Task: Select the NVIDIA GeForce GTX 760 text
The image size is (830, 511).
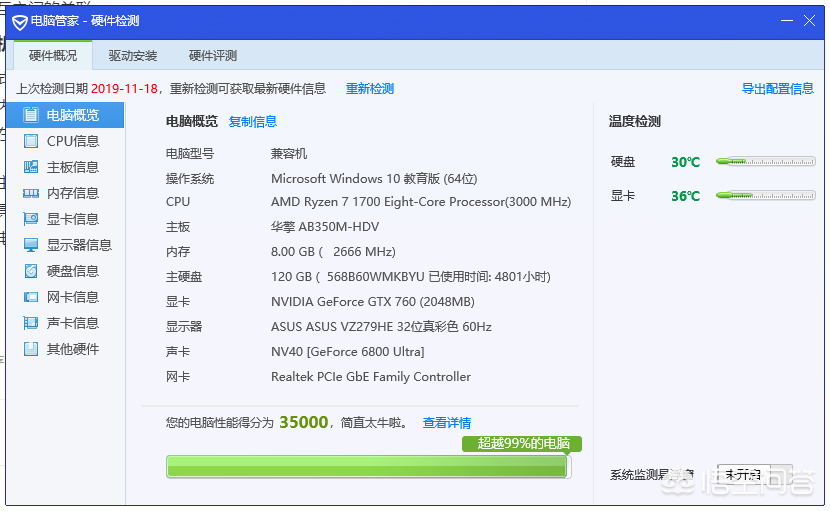Action: point(373,302)
